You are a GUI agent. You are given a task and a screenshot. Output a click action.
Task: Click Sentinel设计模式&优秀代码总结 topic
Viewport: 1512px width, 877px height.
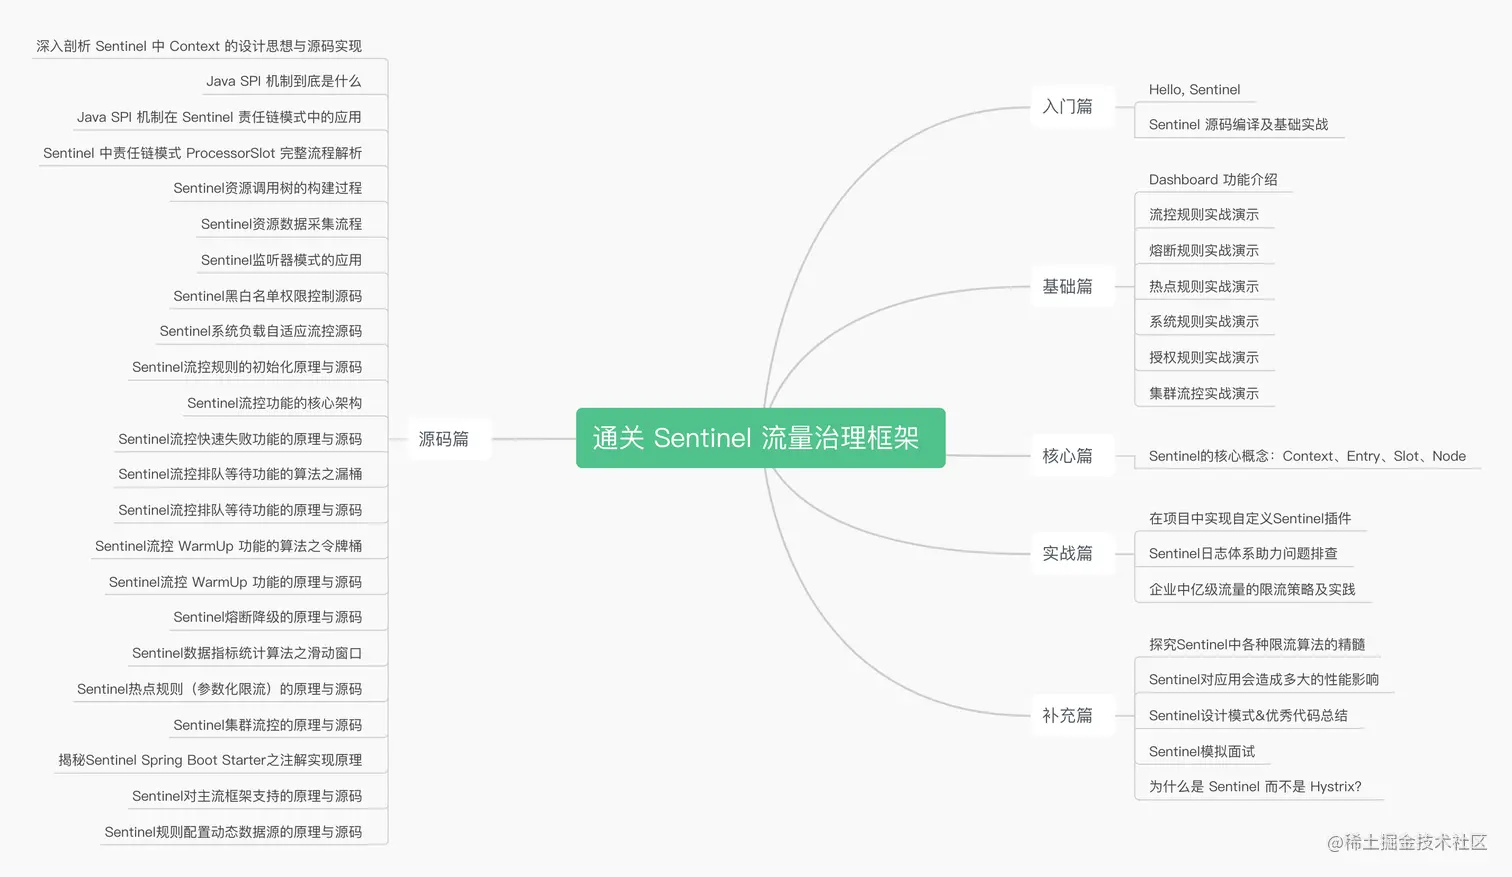[x=1248, y=716]
